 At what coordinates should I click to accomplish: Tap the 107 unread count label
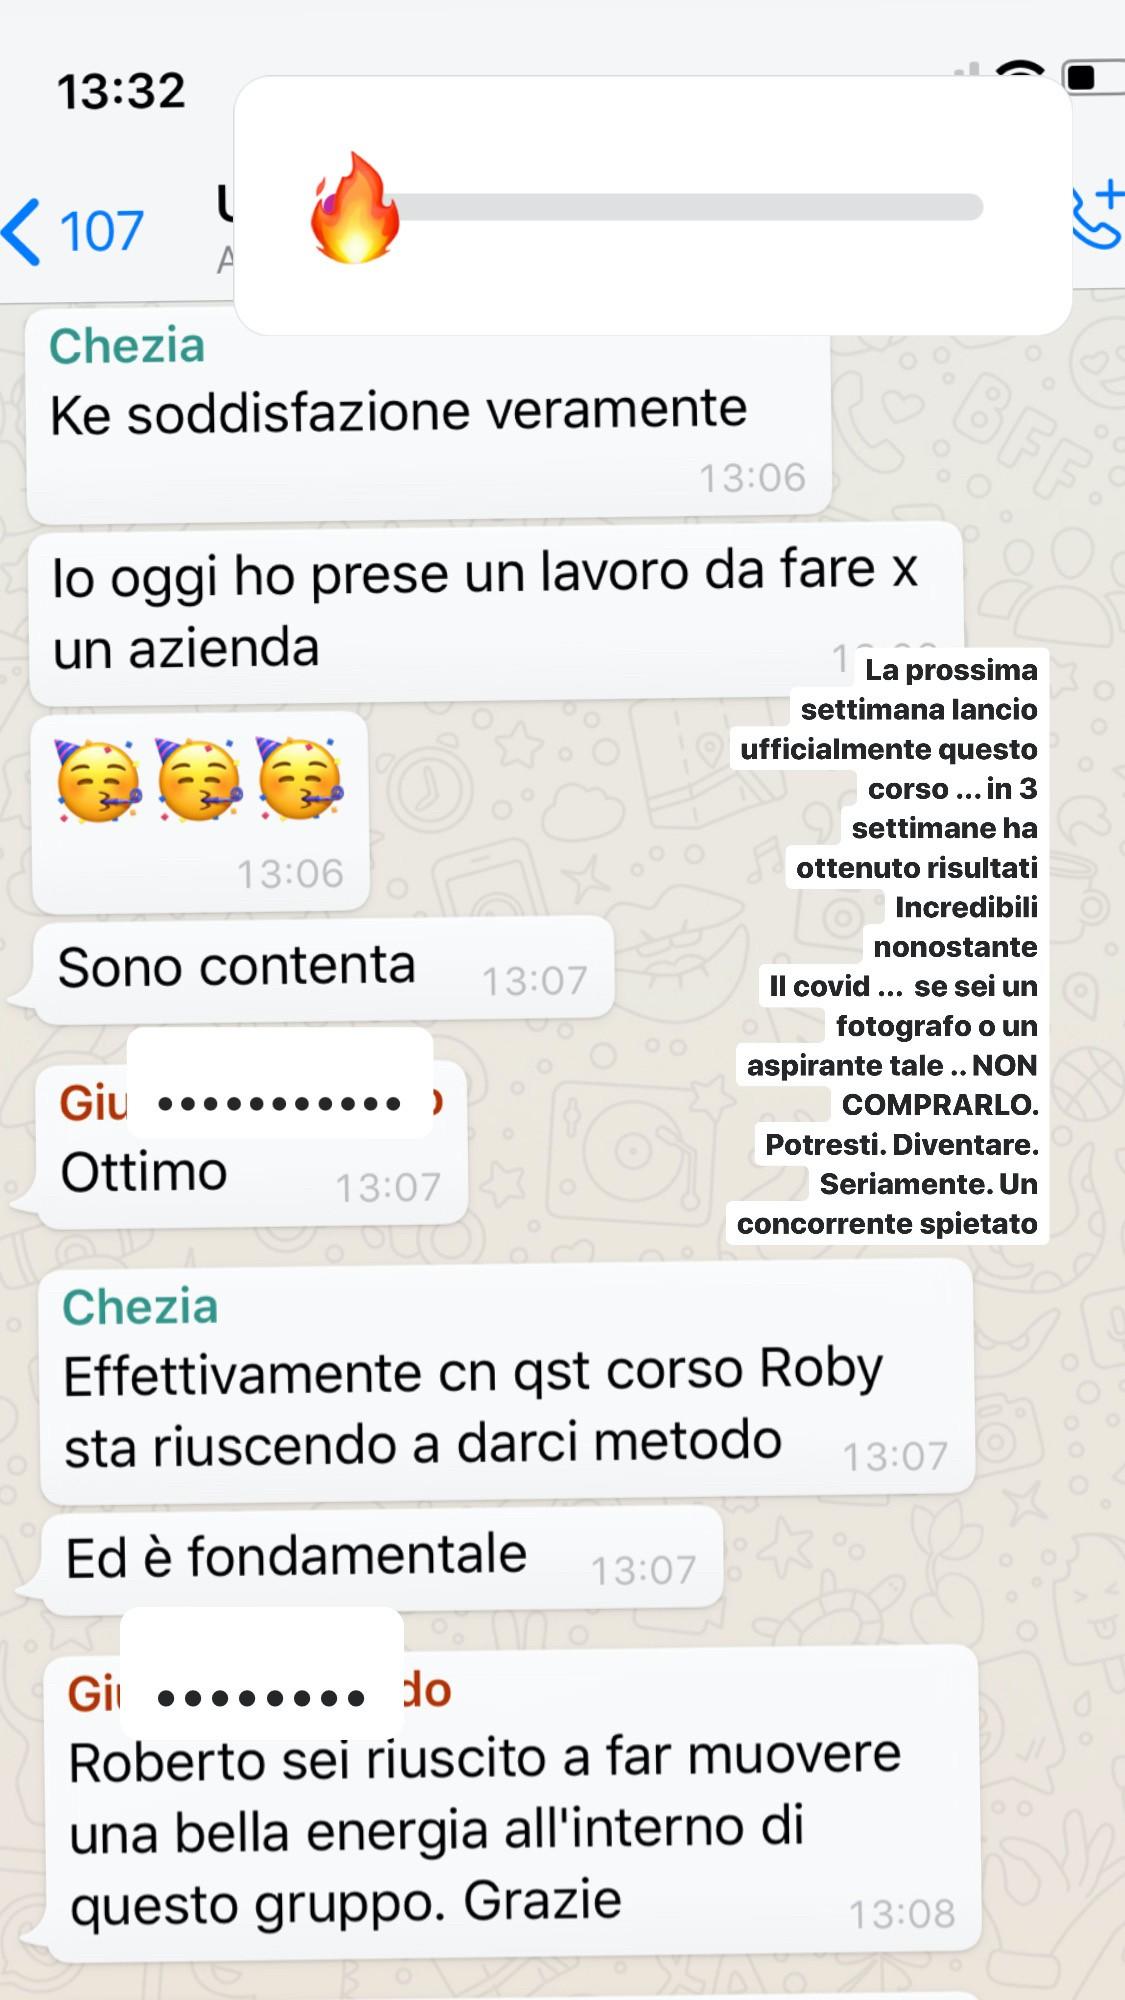point(102,232)
